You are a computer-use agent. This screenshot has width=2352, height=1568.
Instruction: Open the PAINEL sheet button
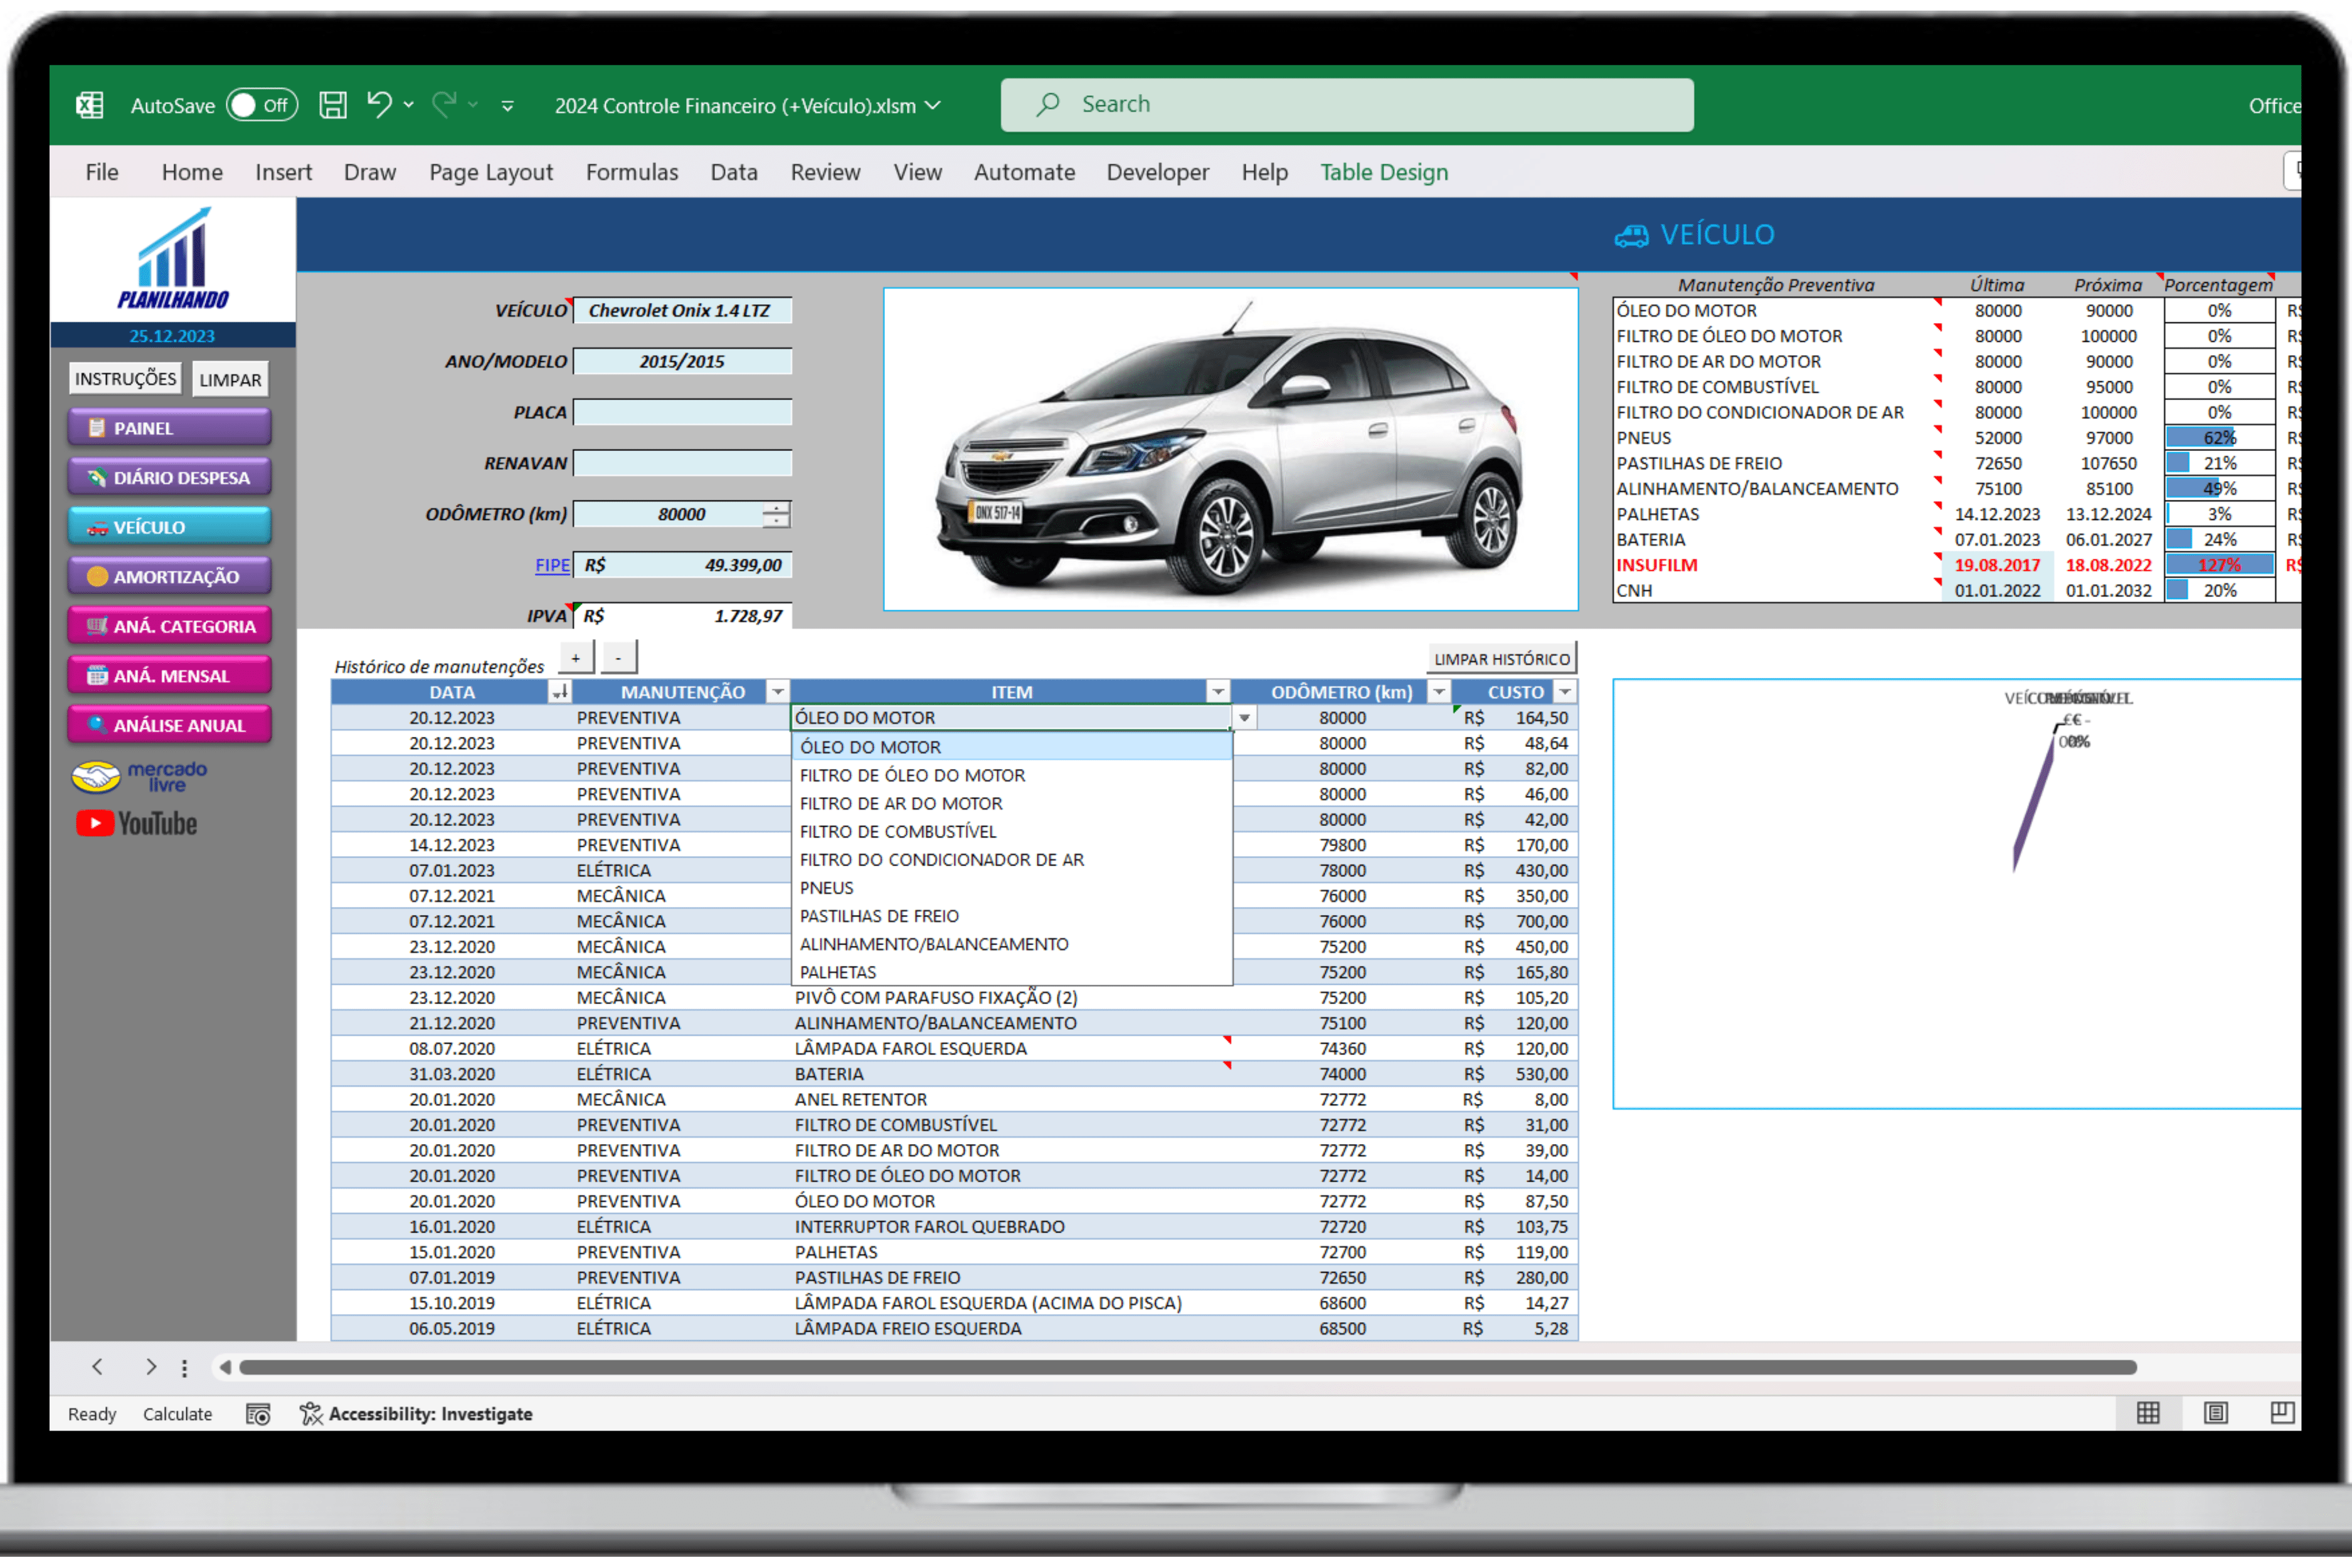tap(170, 428)
